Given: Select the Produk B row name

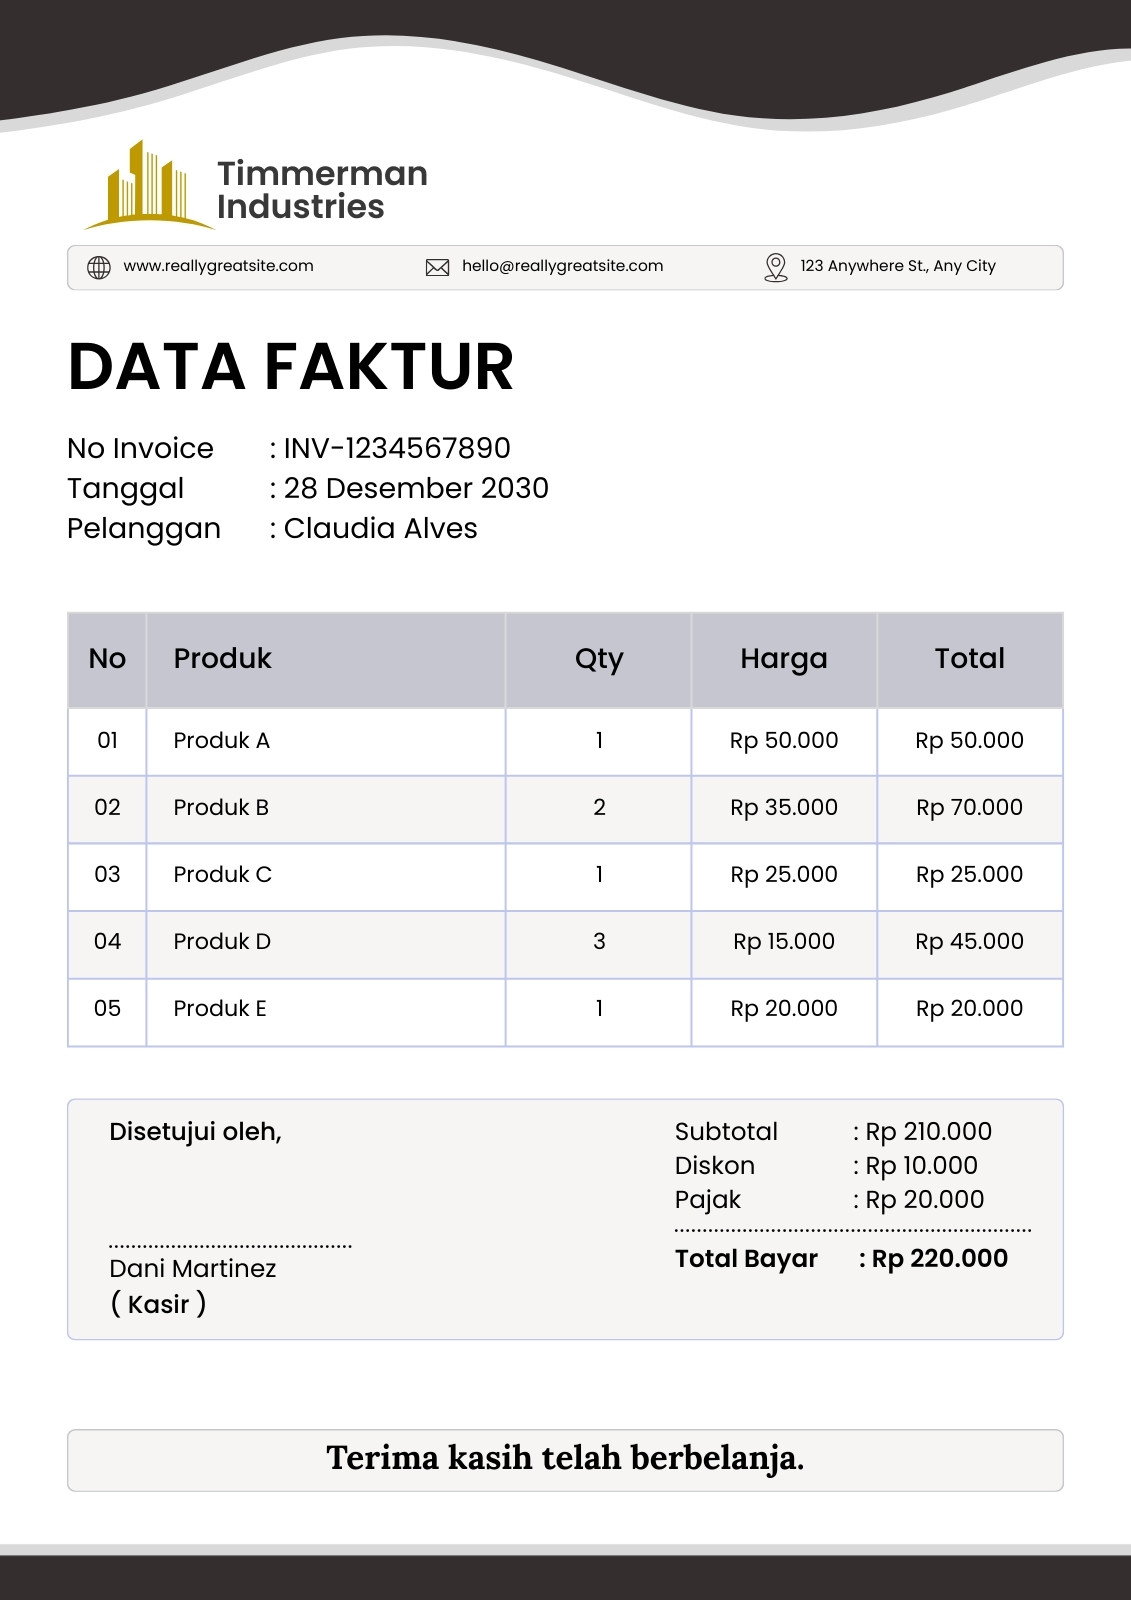Looking at the screenshot, I should [221, 807].
